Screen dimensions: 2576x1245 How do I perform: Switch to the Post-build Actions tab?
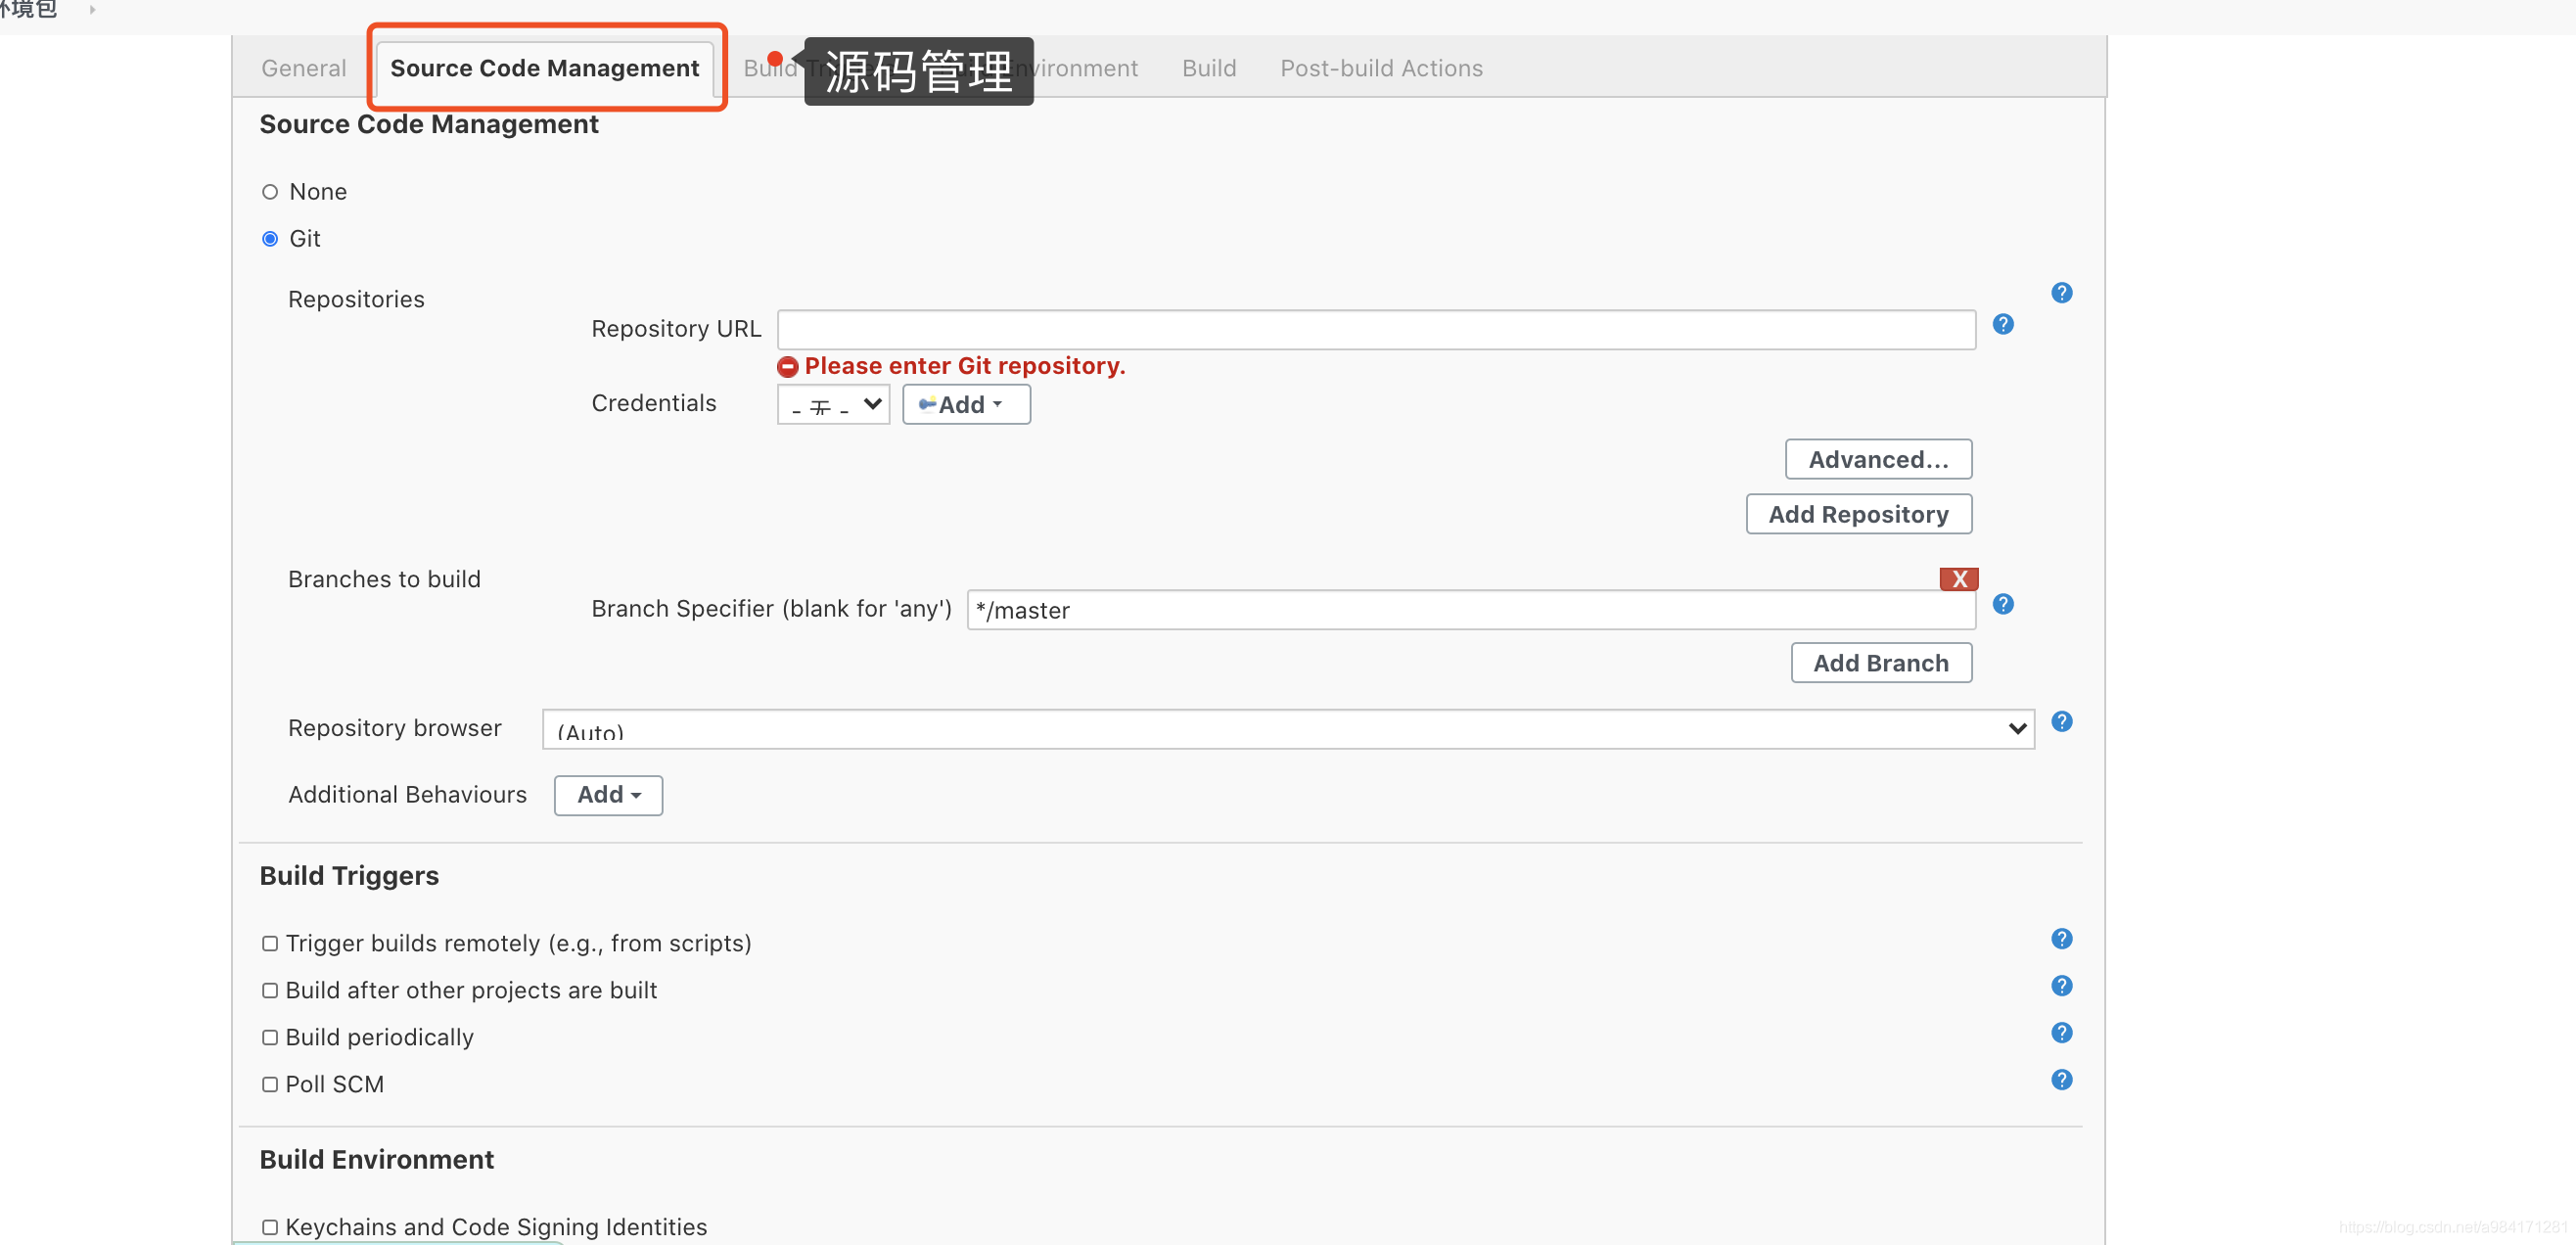pos(1382,68)
